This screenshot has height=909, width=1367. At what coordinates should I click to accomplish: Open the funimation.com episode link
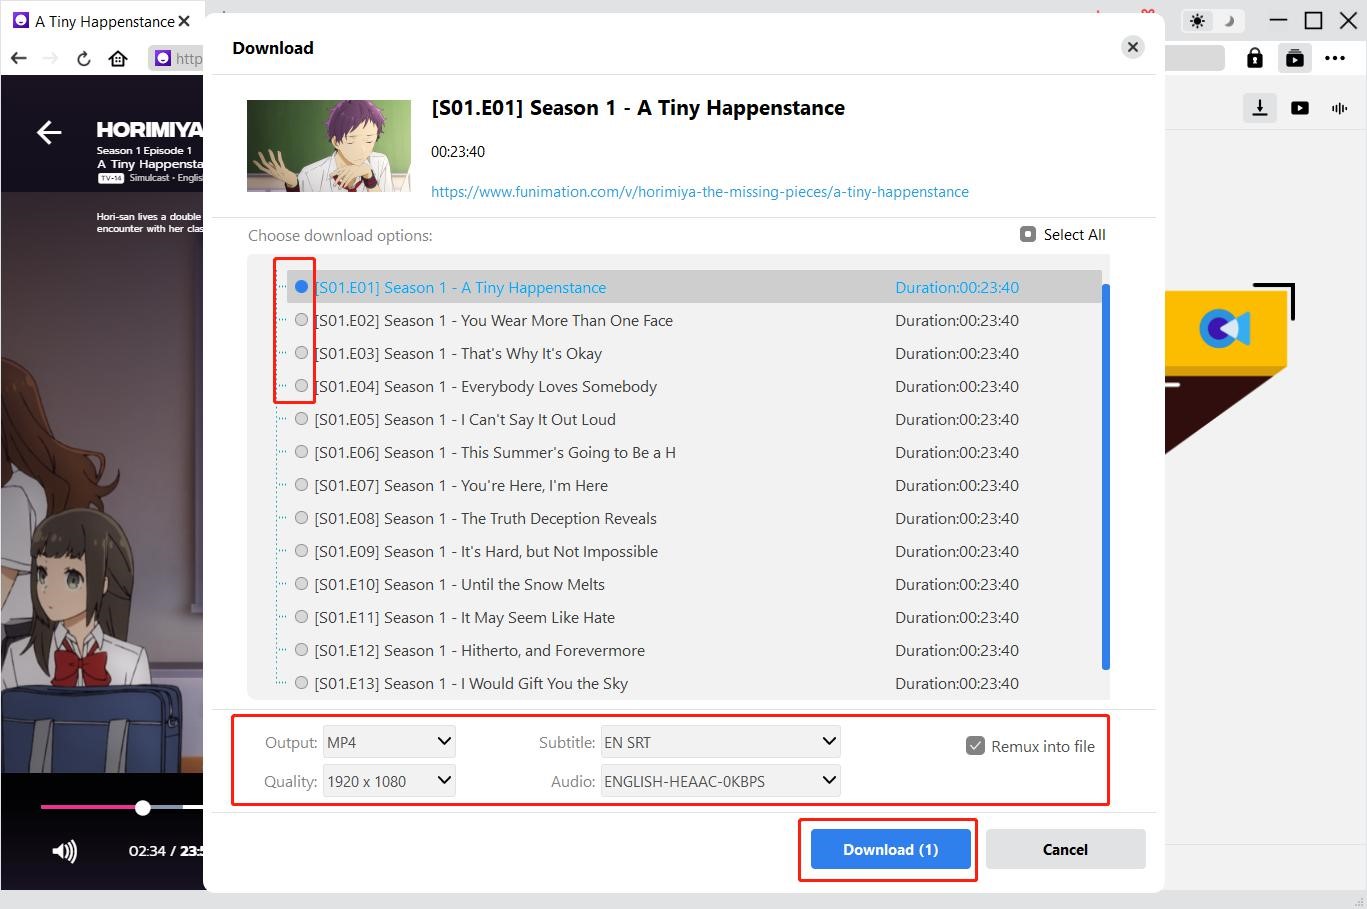tap(699, 192)
